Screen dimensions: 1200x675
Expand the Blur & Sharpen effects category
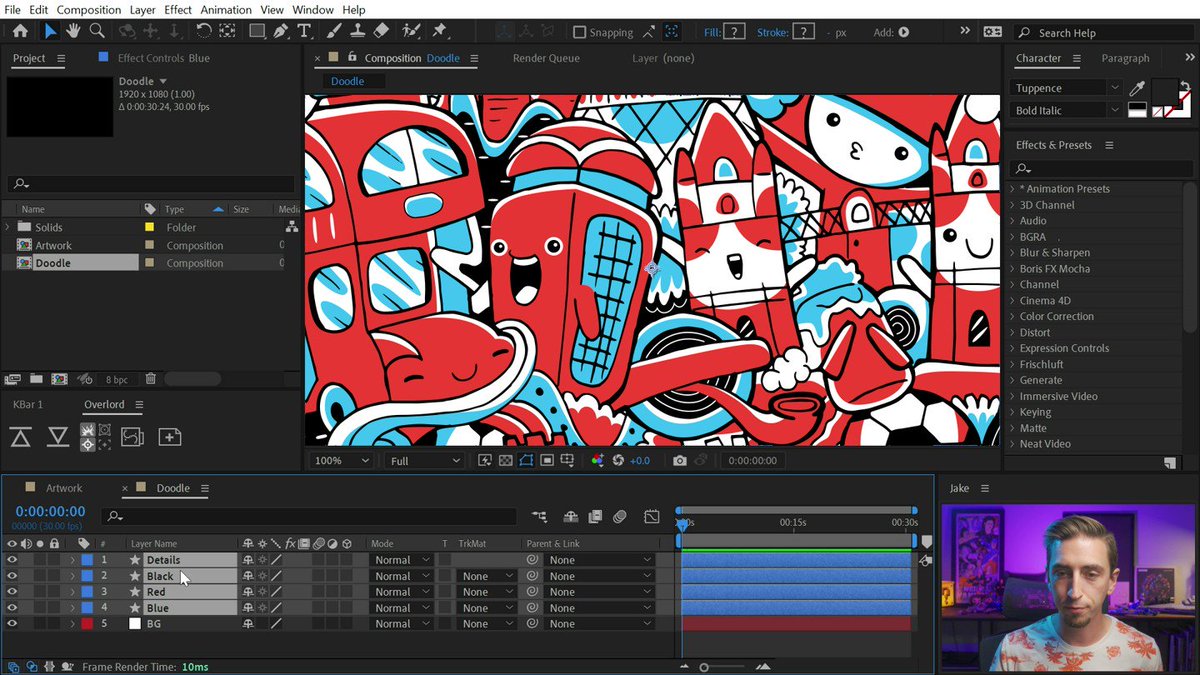click(x=1012, y=253)
